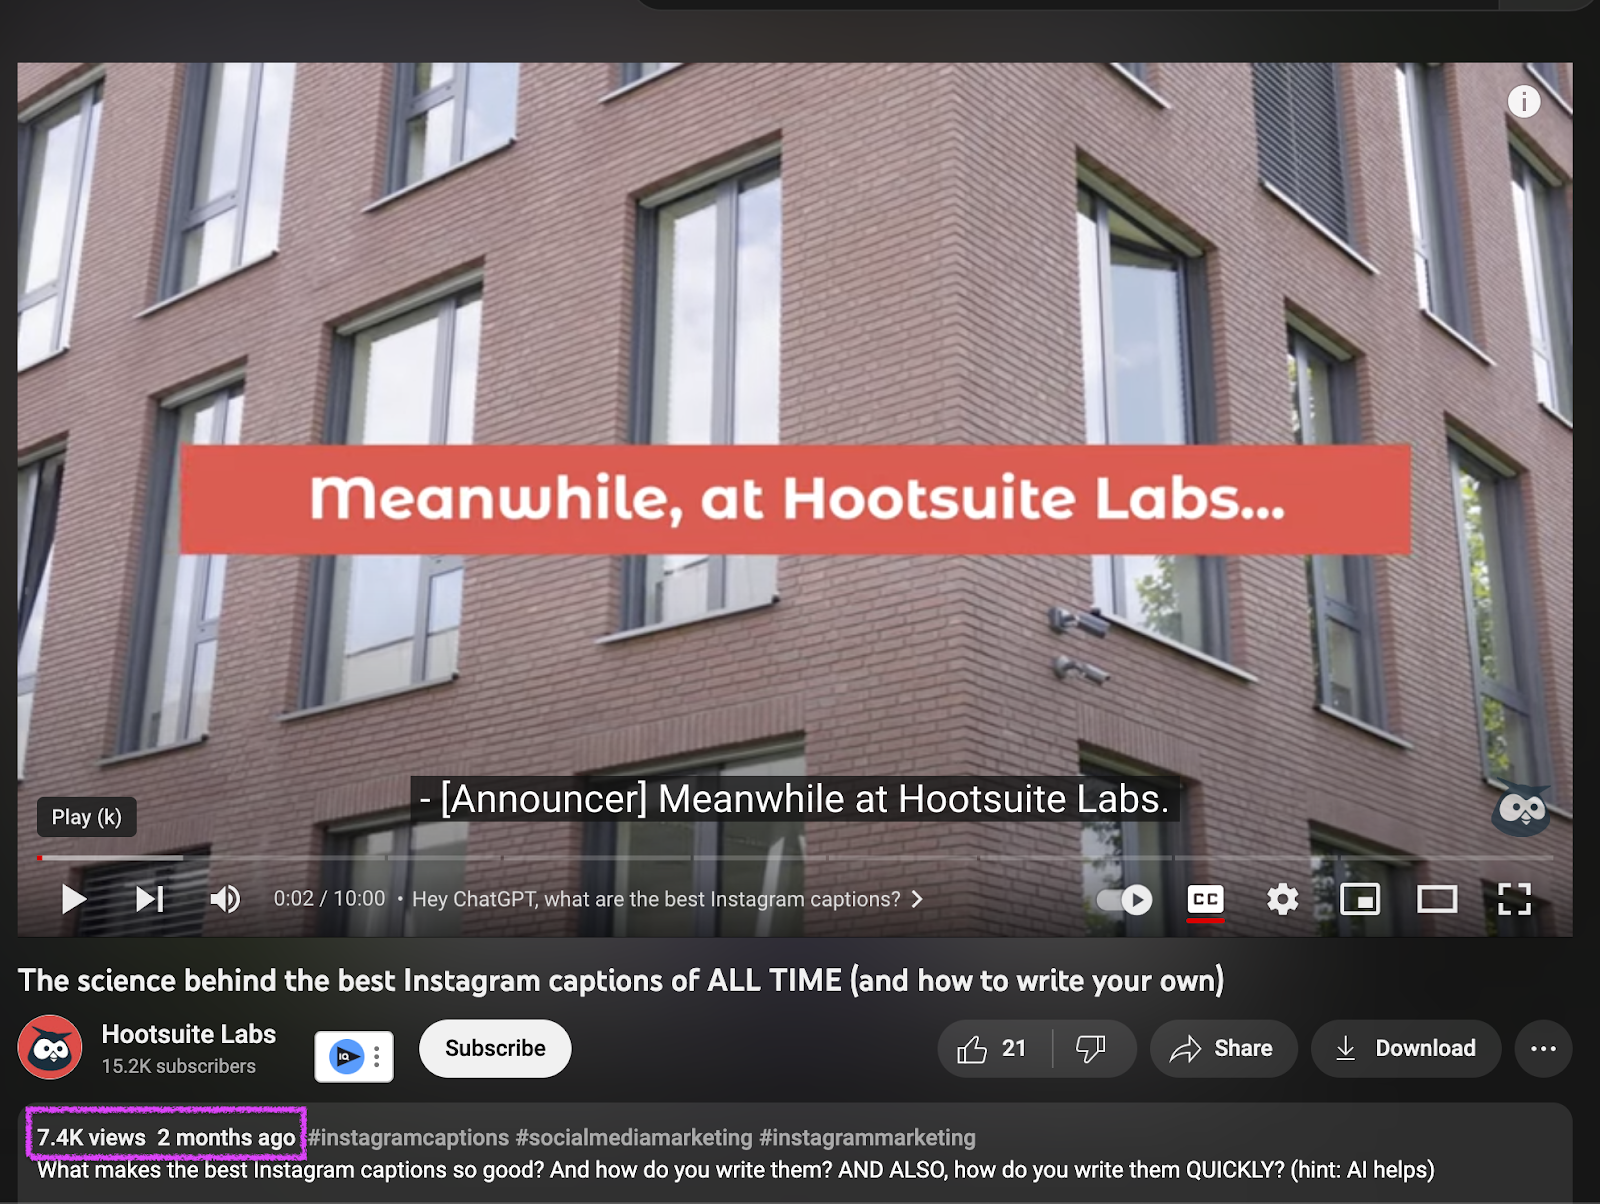Seek along the video progress bar

[x=795, y=857]
